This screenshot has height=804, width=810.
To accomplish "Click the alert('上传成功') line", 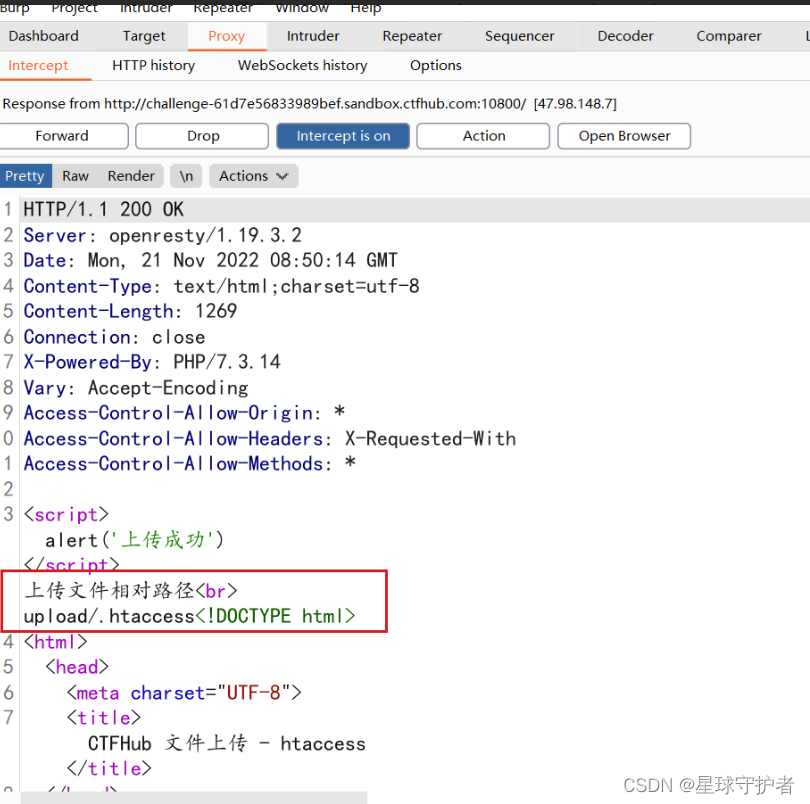I will tap(134, 540).
